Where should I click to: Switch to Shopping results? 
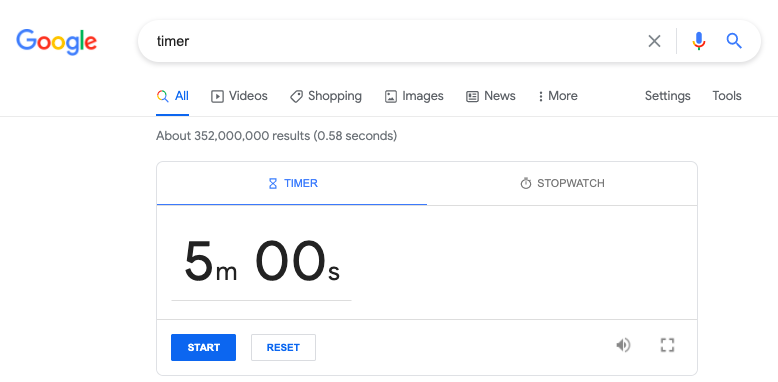[x=326, y=96]
